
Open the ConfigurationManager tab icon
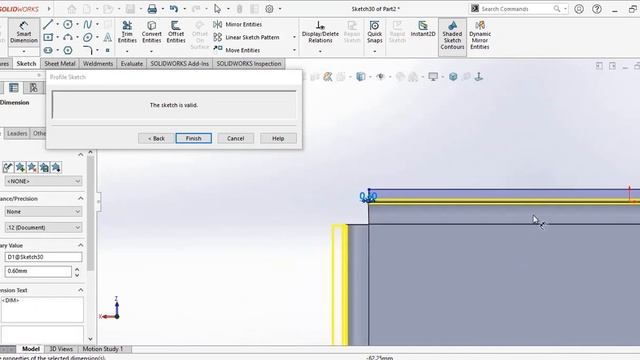click(x=33, y=88)
